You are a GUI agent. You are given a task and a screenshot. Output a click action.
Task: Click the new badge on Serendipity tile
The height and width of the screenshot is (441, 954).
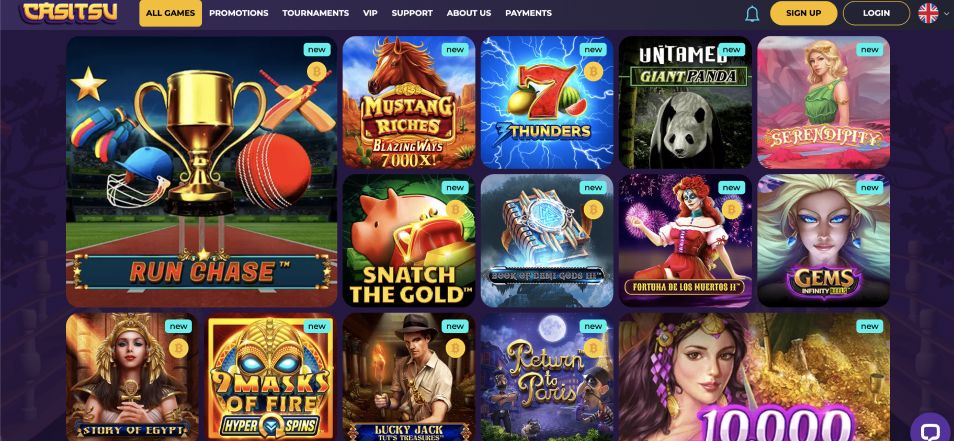[x=869, y=50]
